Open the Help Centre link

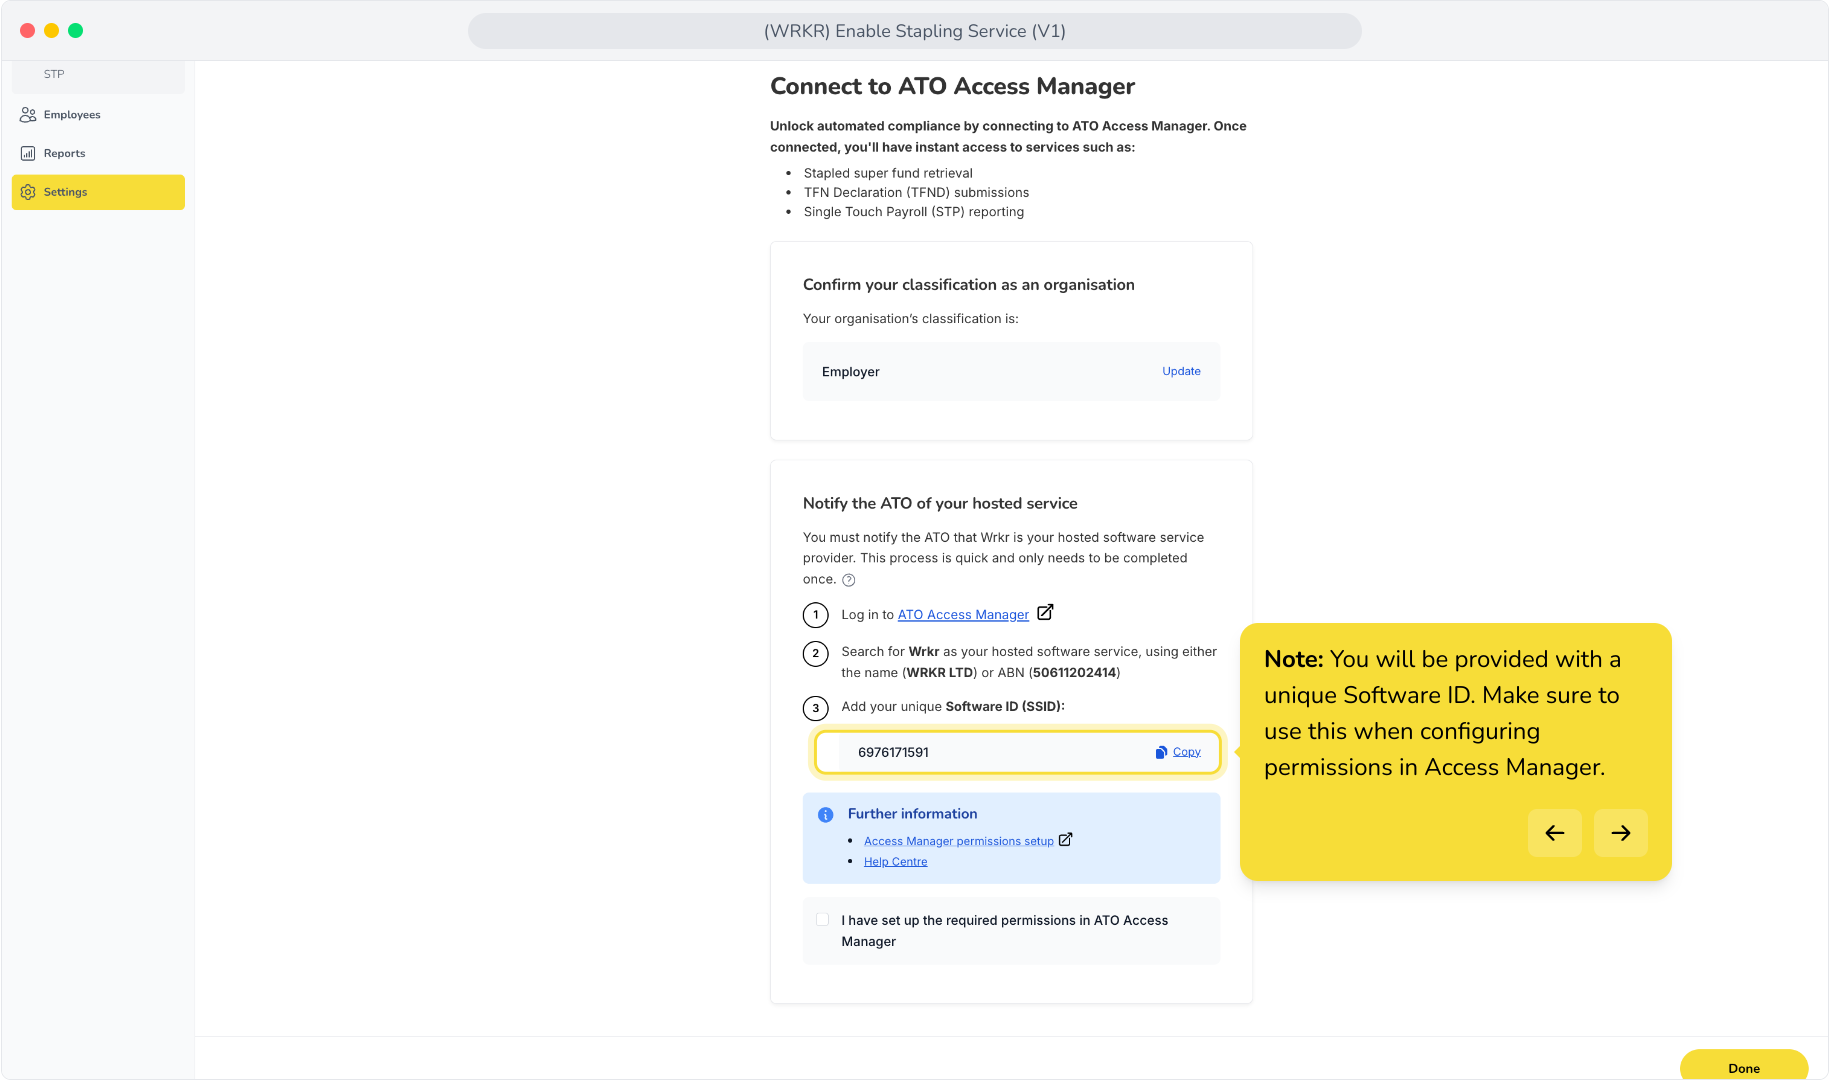pos(895,862)
